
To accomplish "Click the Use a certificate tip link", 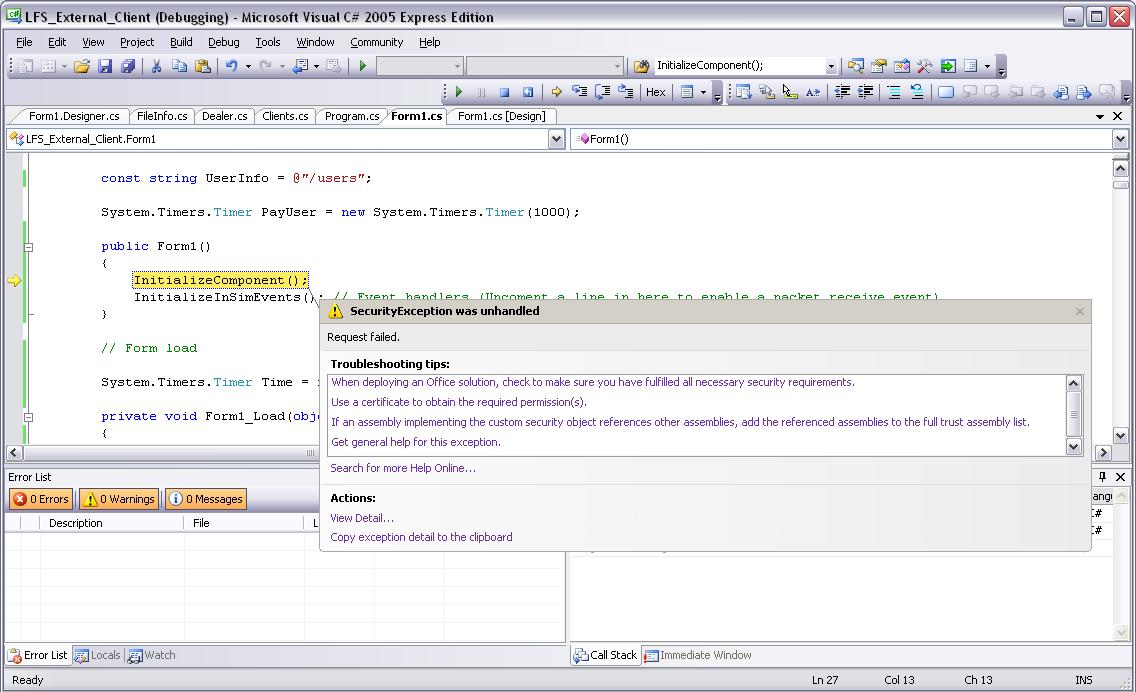I will pyautogui.click(x=459, y=402).
